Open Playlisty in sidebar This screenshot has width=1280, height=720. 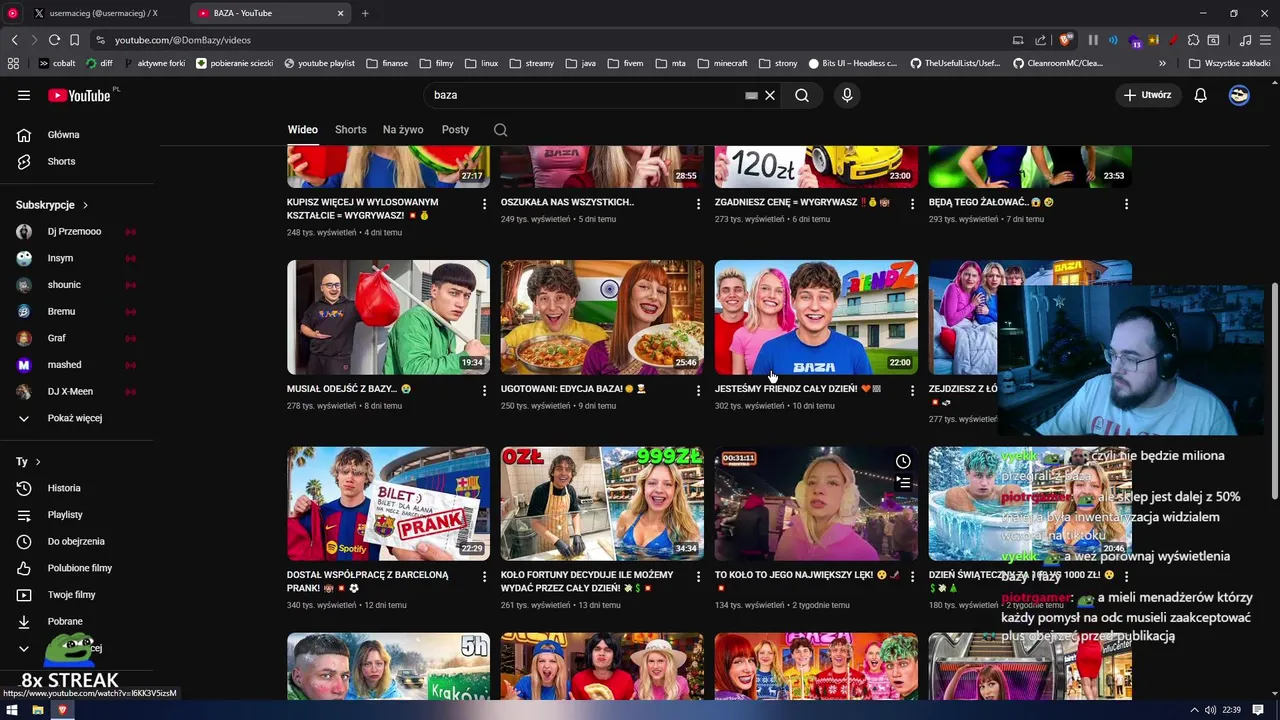click(x=76, y=515)
